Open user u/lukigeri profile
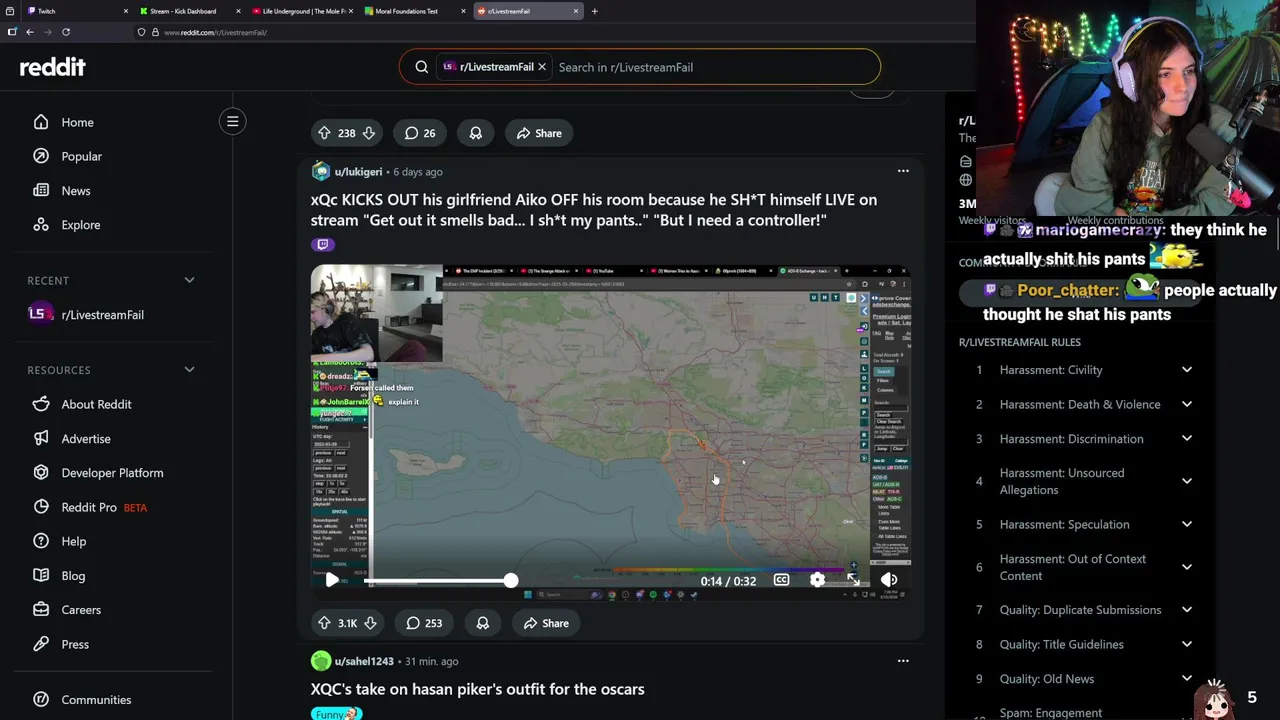Screen dimensions: 1280x720 coord(358,171)
